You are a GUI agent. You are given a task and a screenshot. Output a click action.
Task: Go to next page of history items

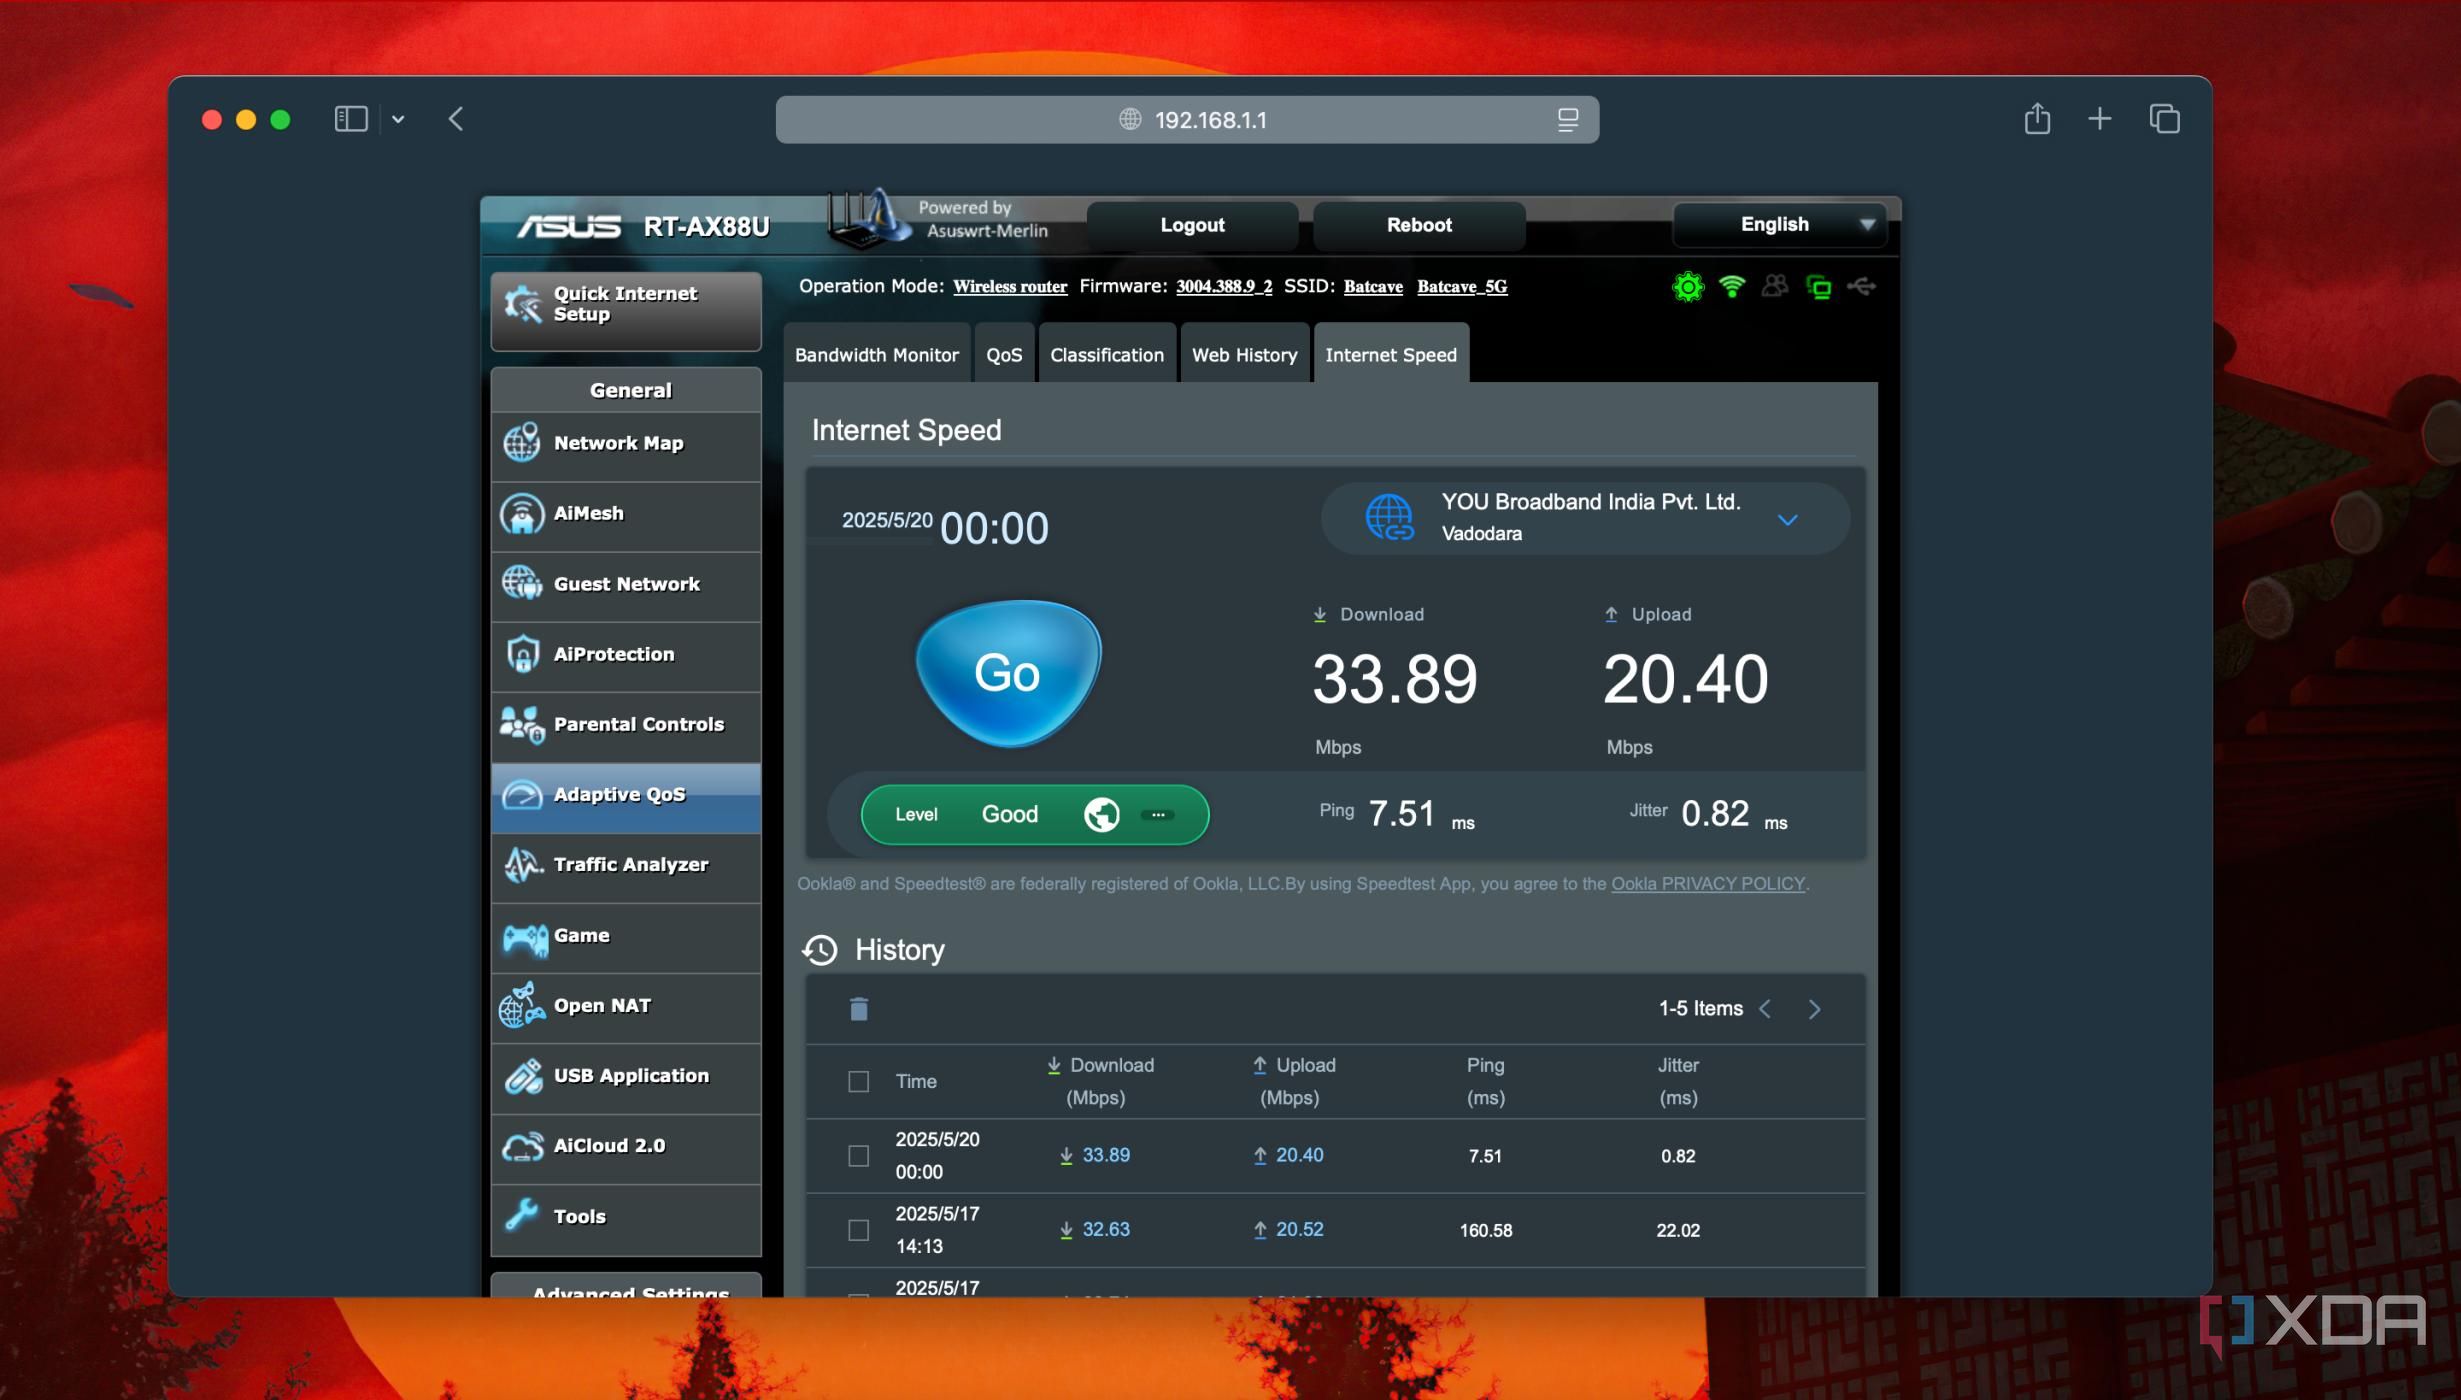1814,1009
